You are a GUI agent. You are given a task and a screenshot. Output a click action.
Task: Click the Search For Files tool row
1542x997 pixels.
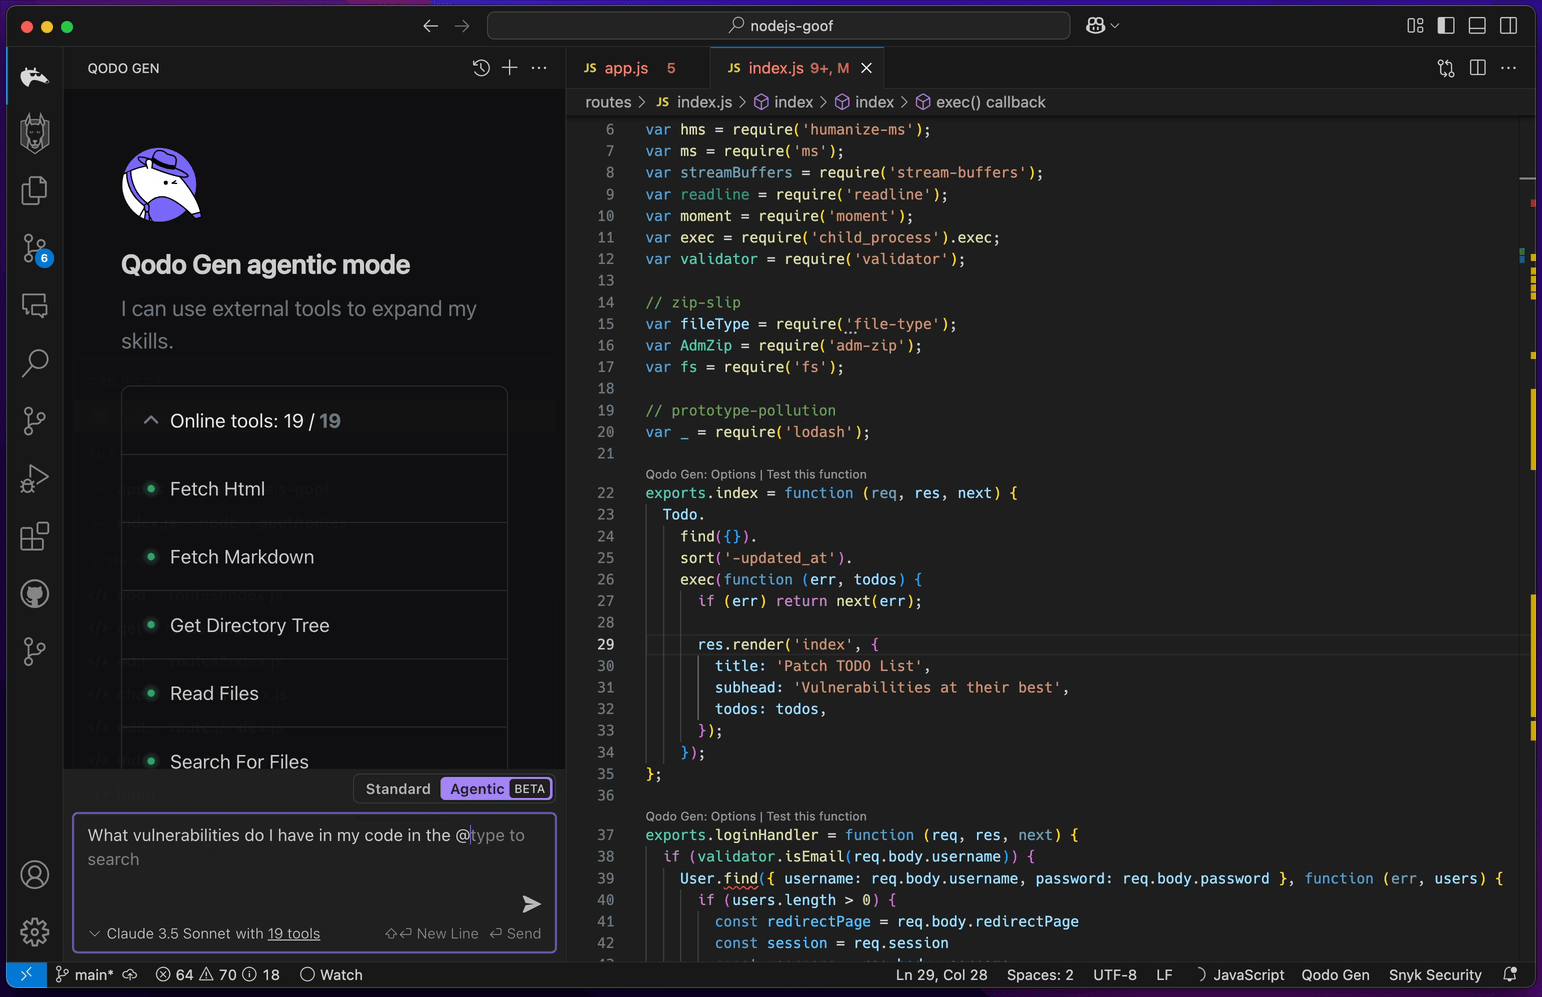[x=314, y=761]
